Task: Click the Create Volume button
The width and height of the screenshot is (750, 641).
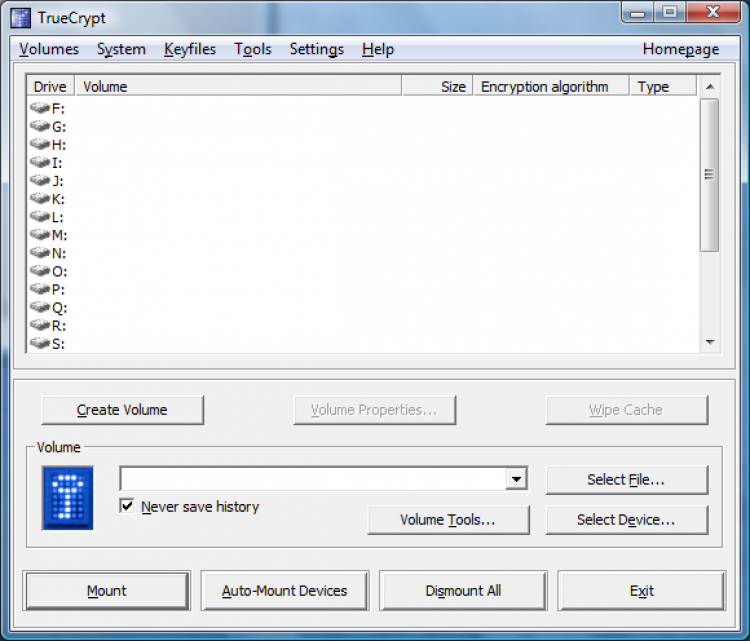Action: pyautogui.click(x=122, y=410)
